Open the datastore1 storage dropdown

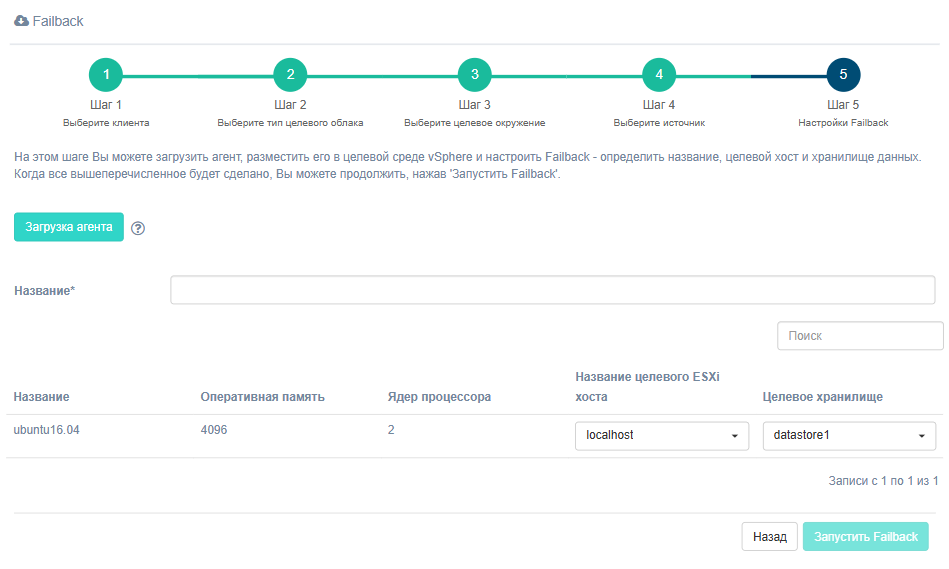[849, 436]
